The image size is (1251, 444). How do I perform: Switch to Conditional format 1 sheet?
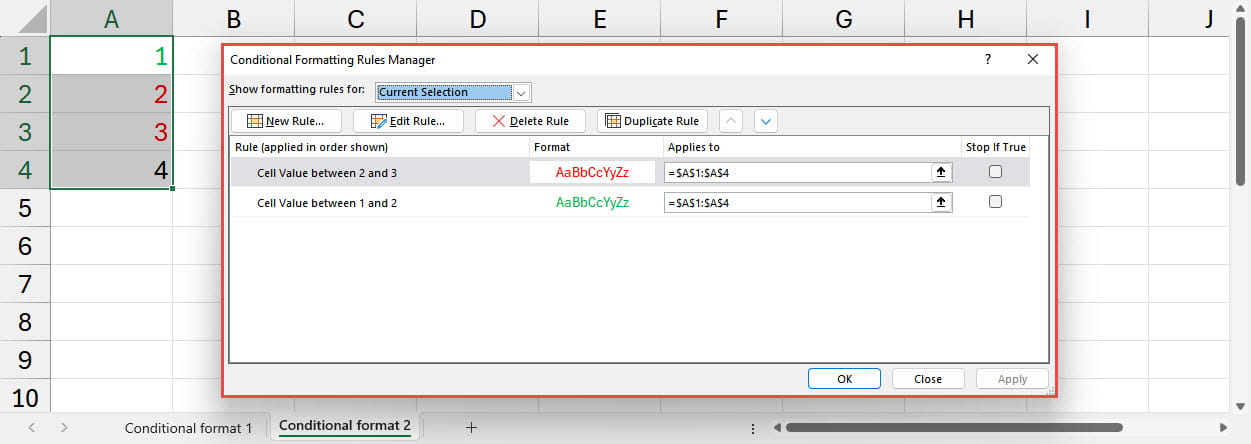pos(188,427)
